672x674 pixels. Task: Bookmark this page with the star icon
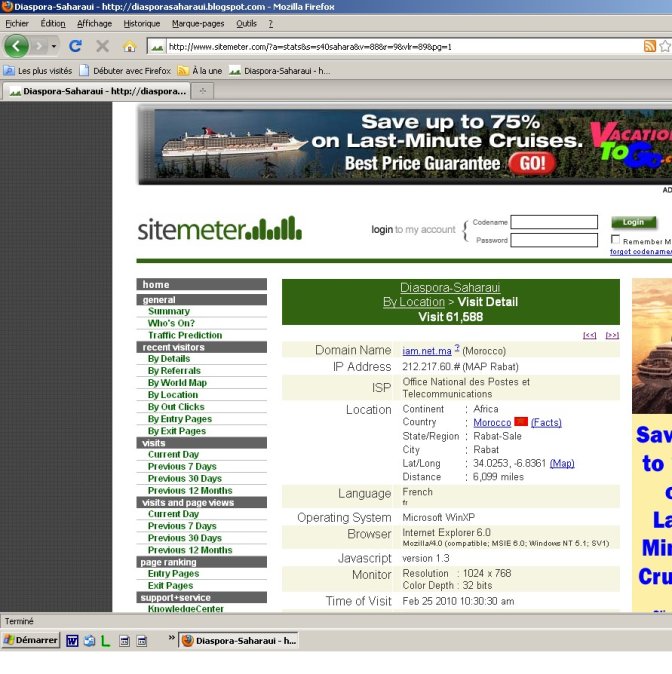click(665, 46)
